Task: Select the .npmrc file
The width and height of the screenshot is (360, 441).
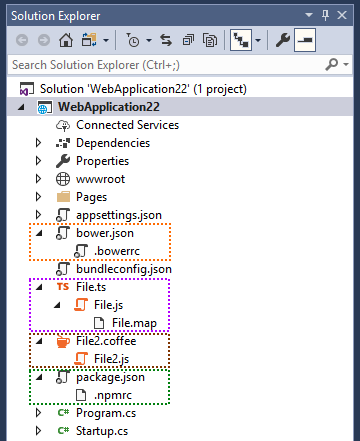Action: (x=113, y=395)
